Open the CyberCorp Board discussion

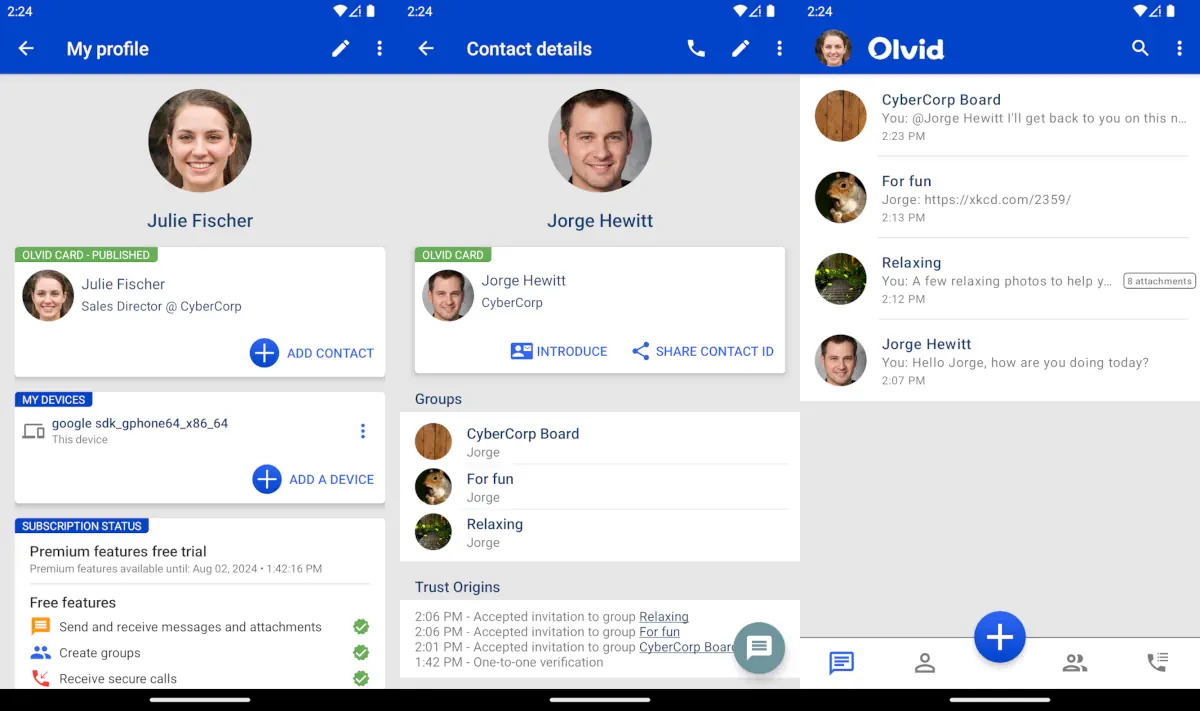1000,116
